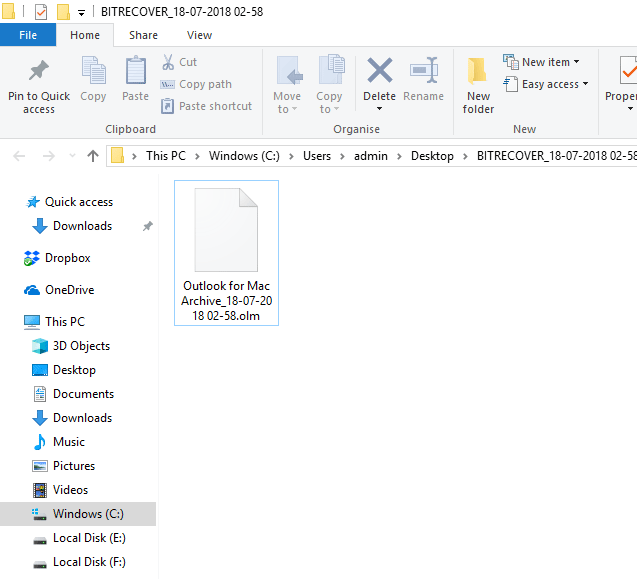Open the quick access toolbar customize arrow
637x579 pixels.
tap(81, 13)
